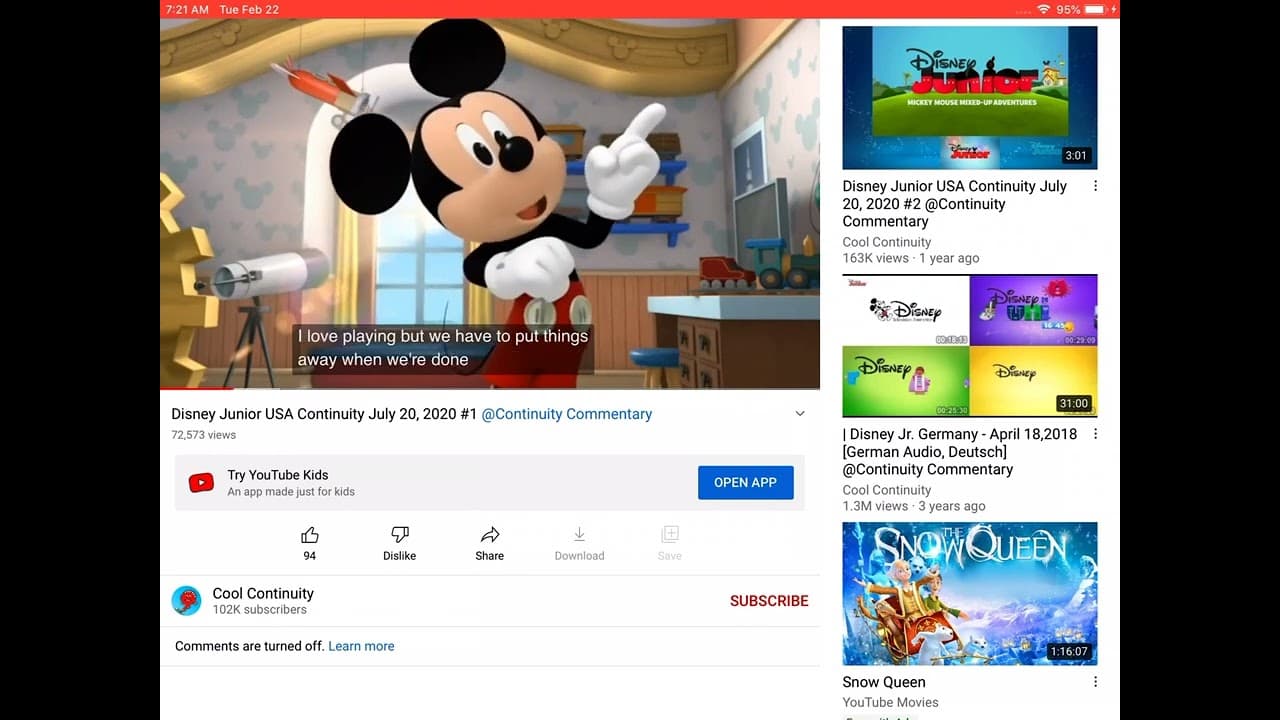Tap the 7:21 AM clock in status bar
This screenshot has width=1280, height=720.
coord(187,9)
